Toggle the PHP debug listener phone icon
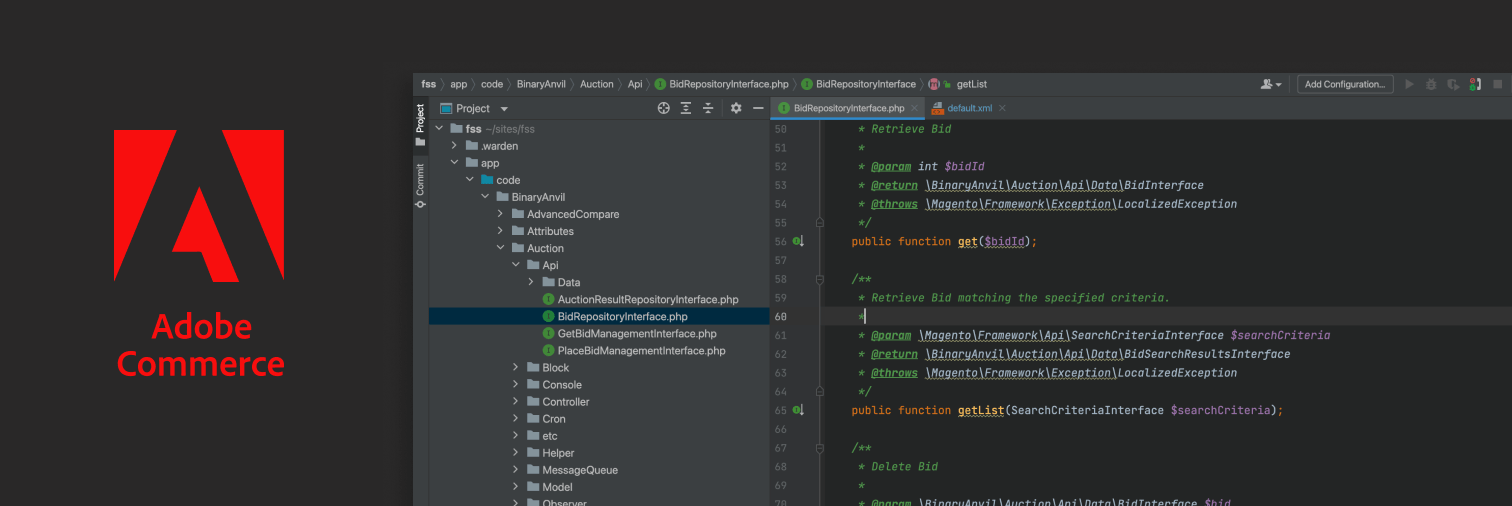 pos(1475,85)
